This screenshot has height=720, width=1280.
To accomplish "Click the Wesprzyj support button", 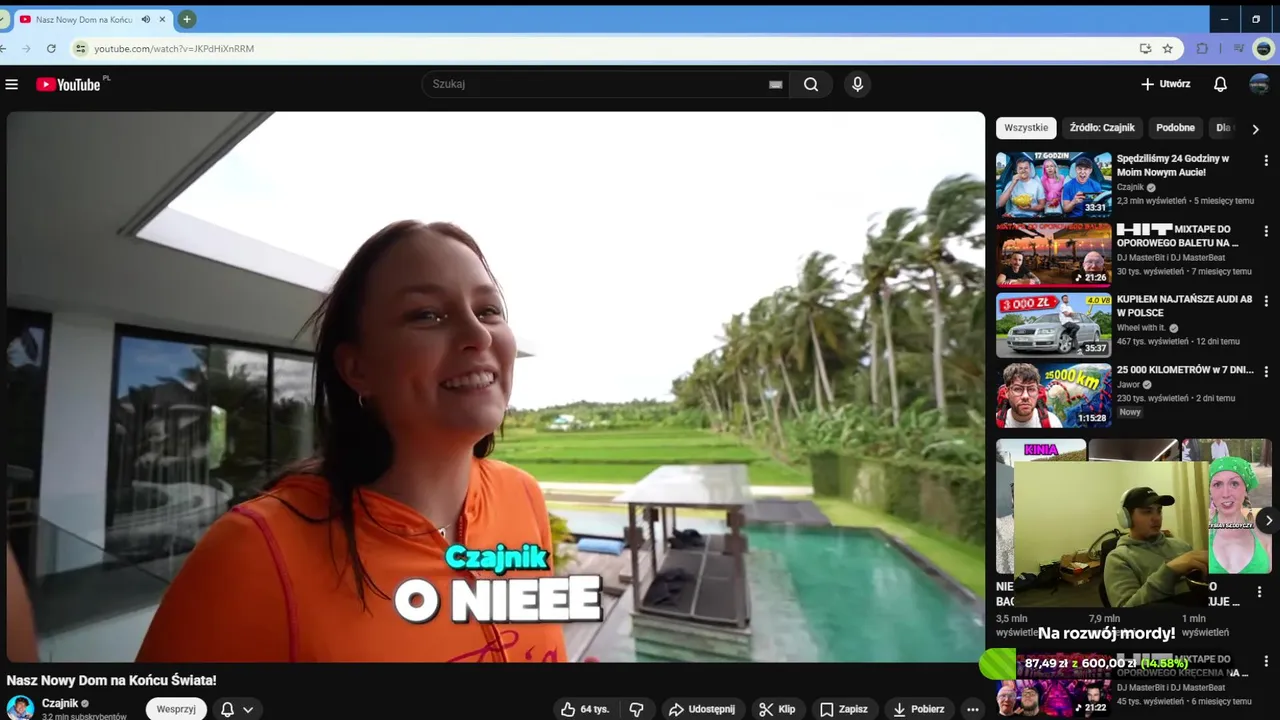I will point(176,709).
